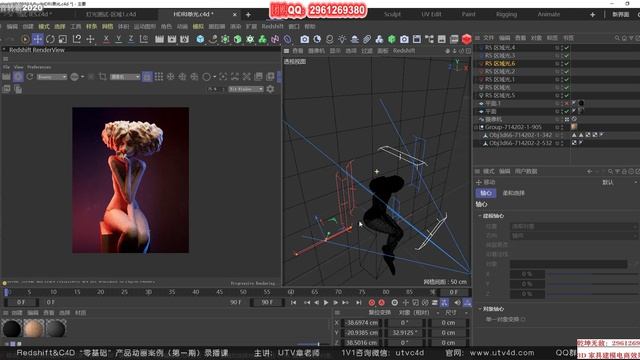Switch to Rigging layout tab
640x360 pixels.
coord(506,14)
